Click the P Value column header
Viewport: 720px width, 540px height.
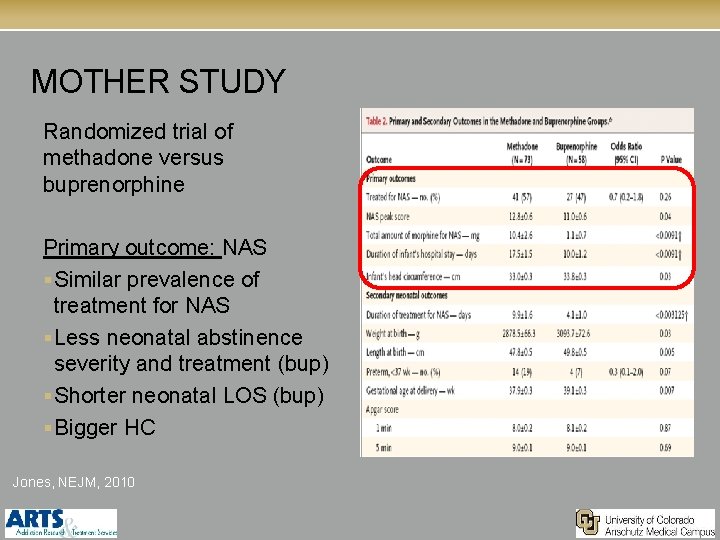[671, 159]
